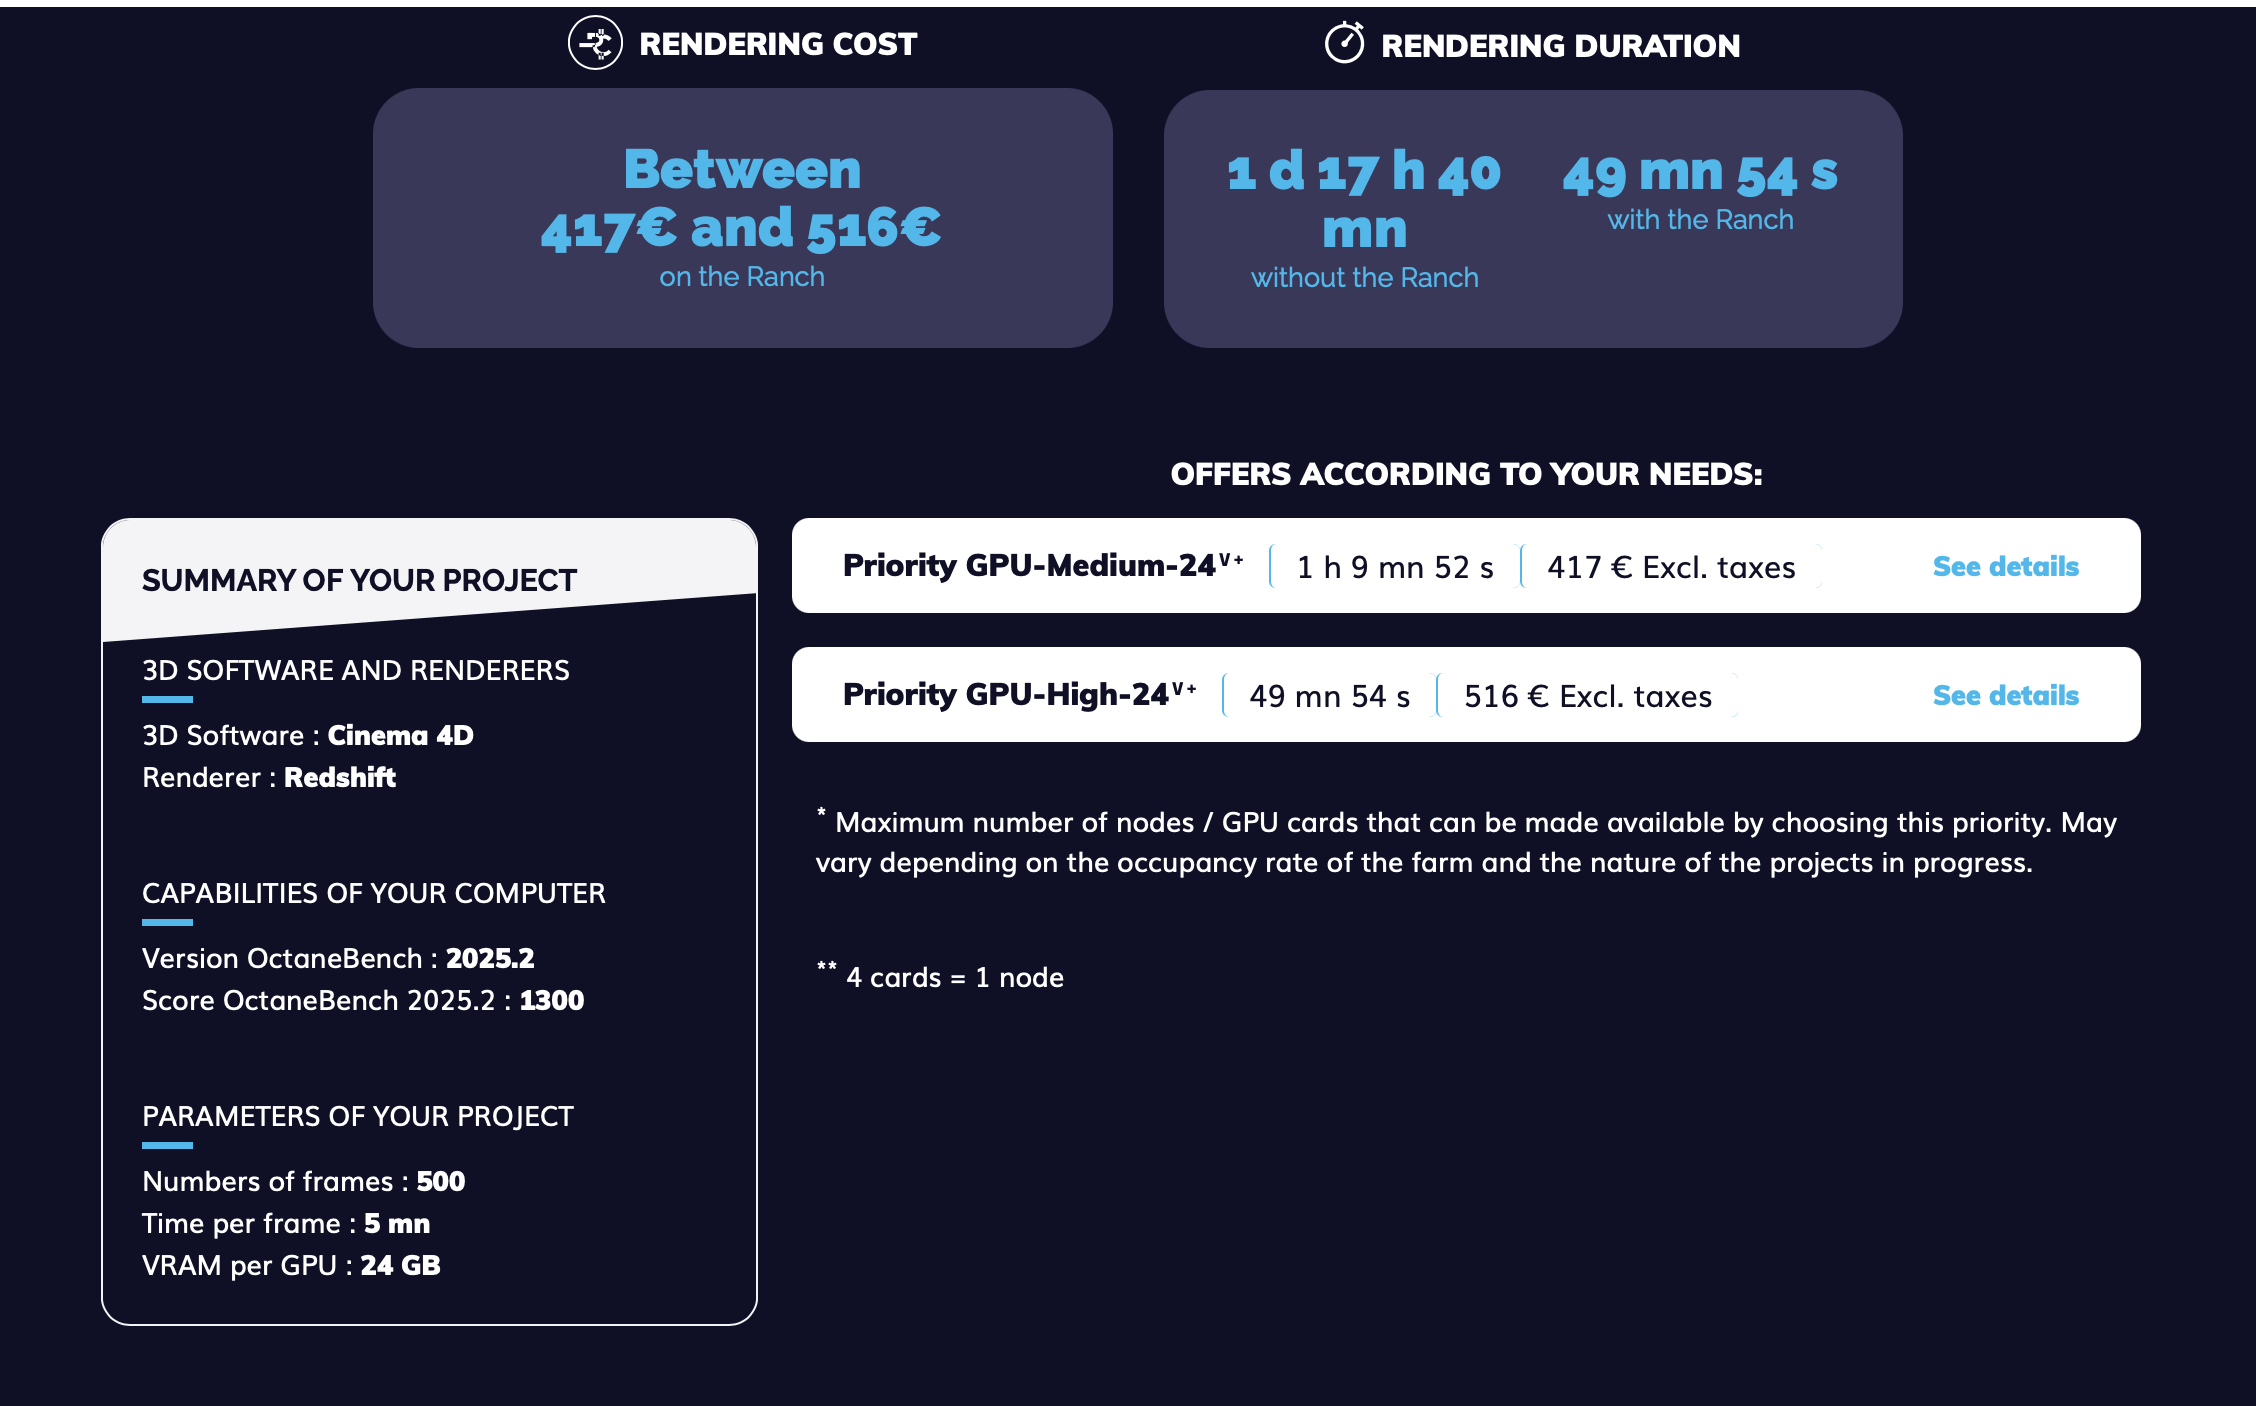
Task: Open details for Priority GPU-Medium-24 offer
Action: click(2005, 566)
